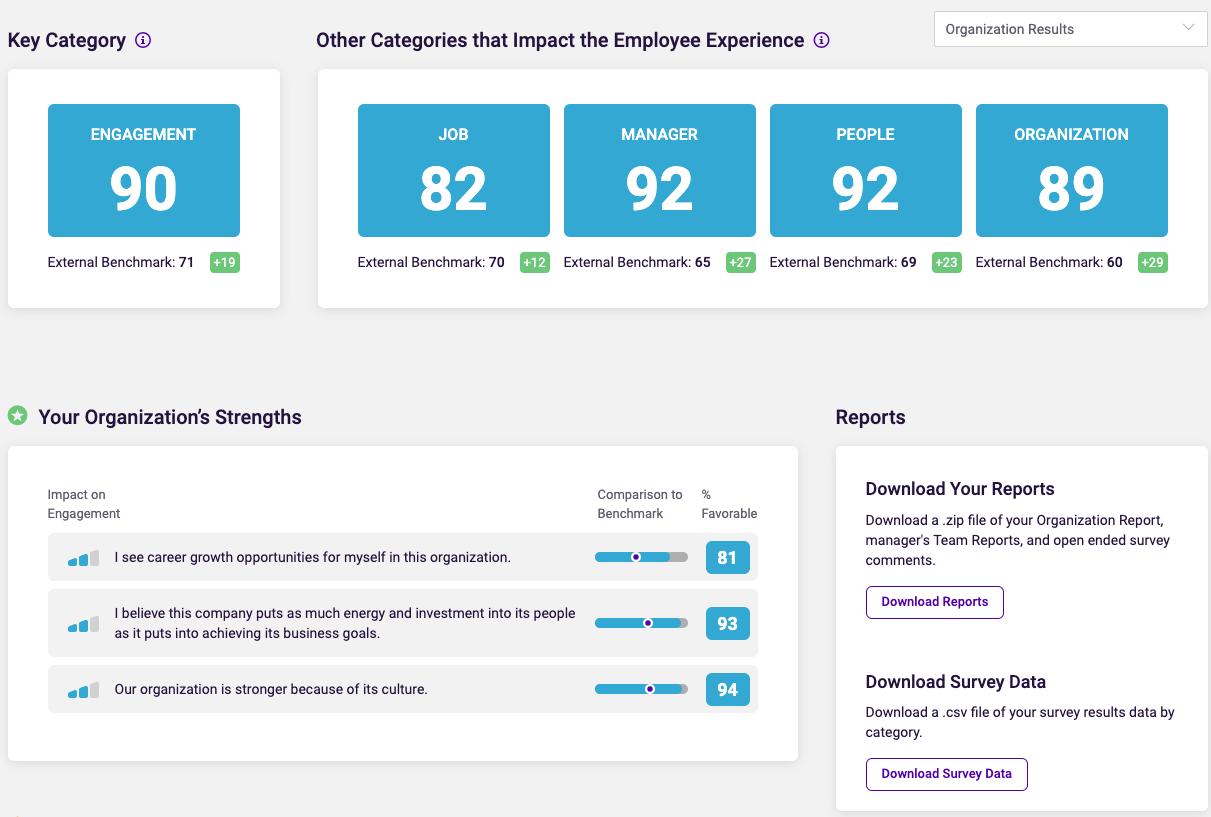Viewport: 1211px width, 817px height.
Task: Click the +29 Organization benchmark badge
Action: (x=1153, y=263)
